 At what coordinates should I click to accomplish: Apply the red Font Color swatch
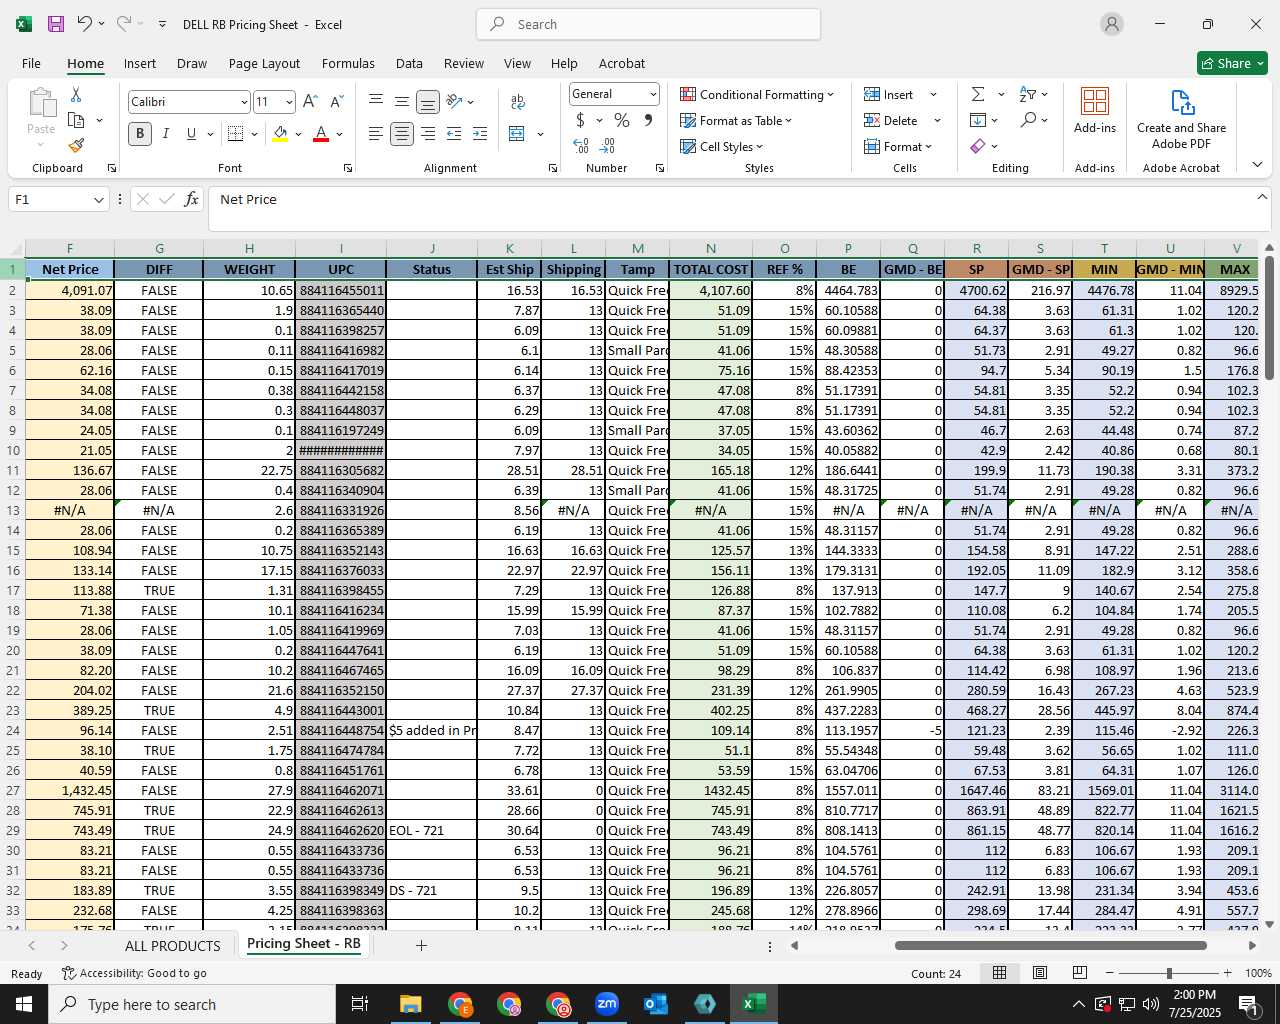point(321,134)
